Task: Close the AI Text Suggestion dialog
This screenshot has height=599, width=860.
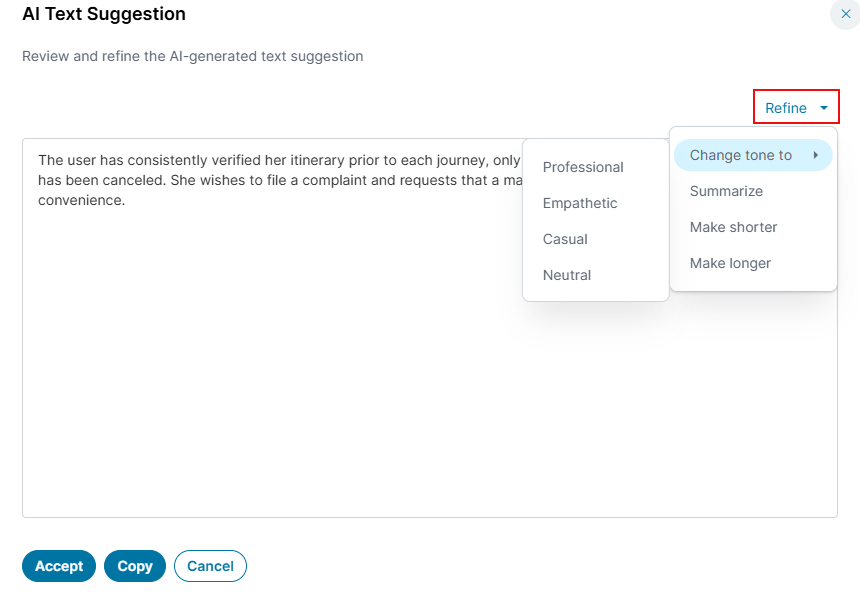Action: (x=845, y=14)
